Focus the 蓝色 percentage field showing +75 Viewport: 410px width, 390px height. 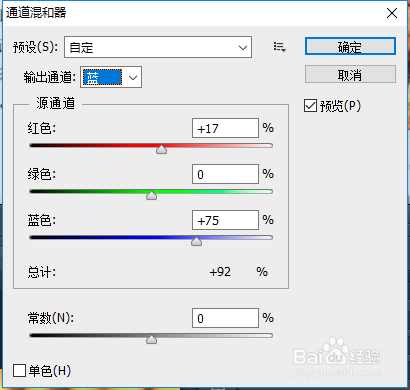(x=225, y=220)
